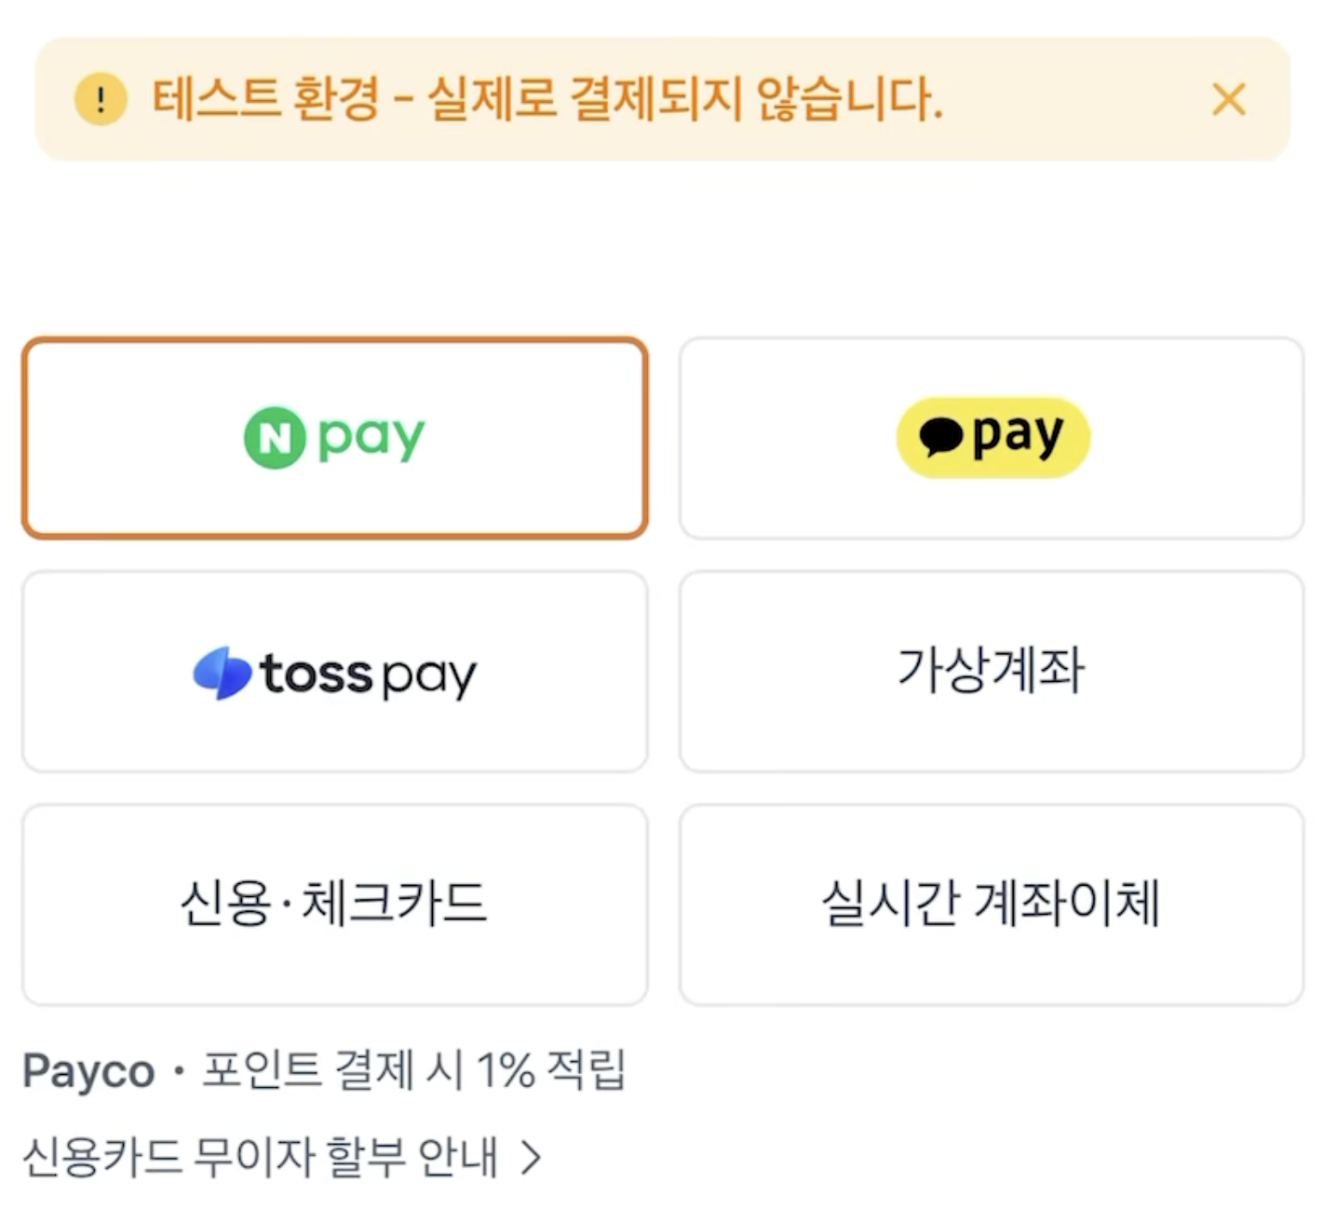The width and height of the screenshot is (1320, 1222).
Task: Click the Payco label text
Action: coord(88,1071)
